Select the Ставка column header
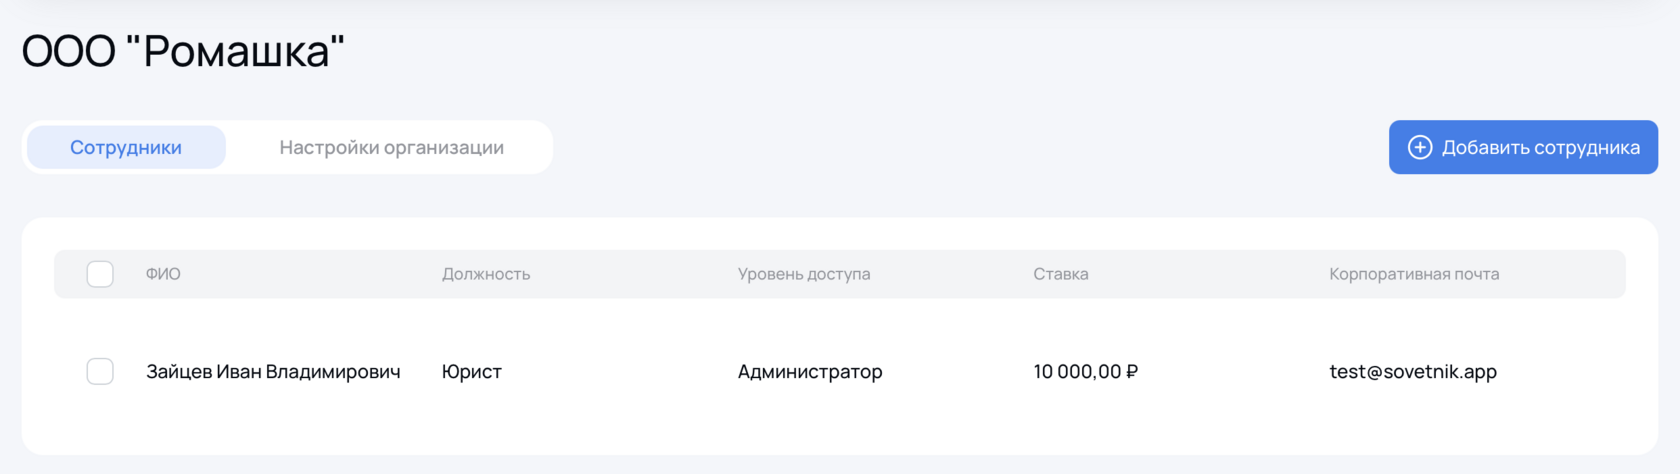1680x474 pixels. [1061, 274]
